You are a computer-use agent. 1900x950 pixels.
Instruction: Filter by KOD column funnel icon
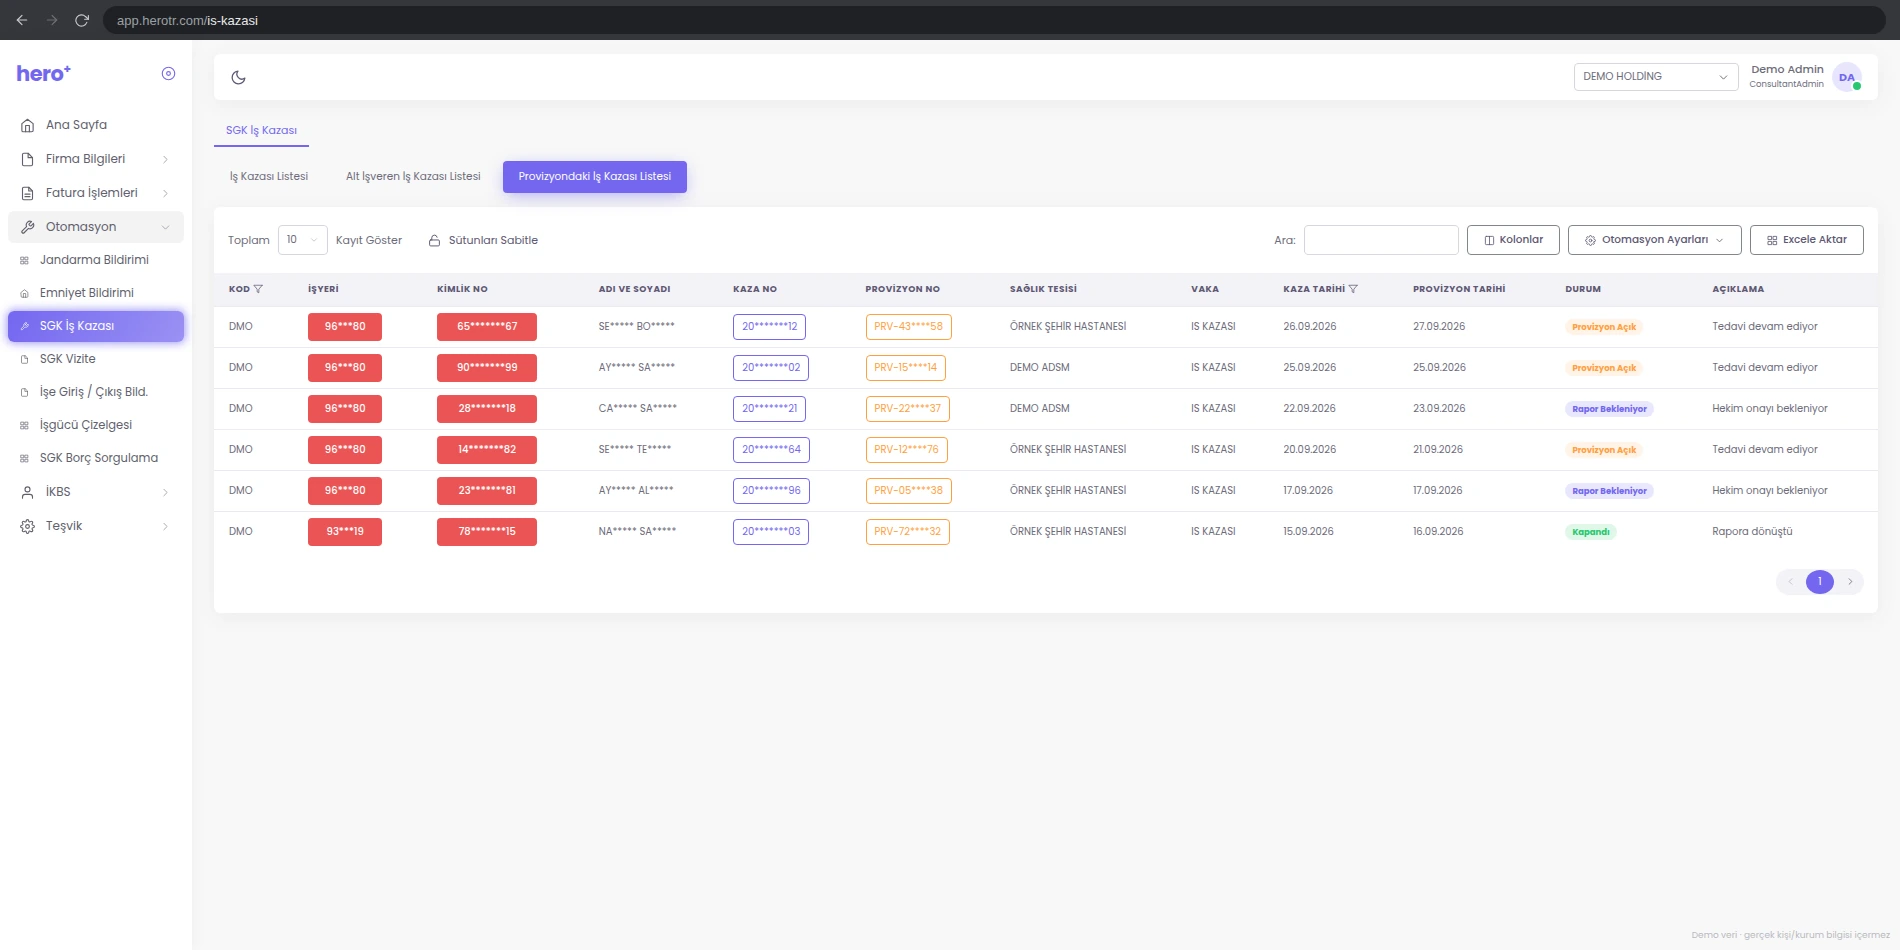258,289
